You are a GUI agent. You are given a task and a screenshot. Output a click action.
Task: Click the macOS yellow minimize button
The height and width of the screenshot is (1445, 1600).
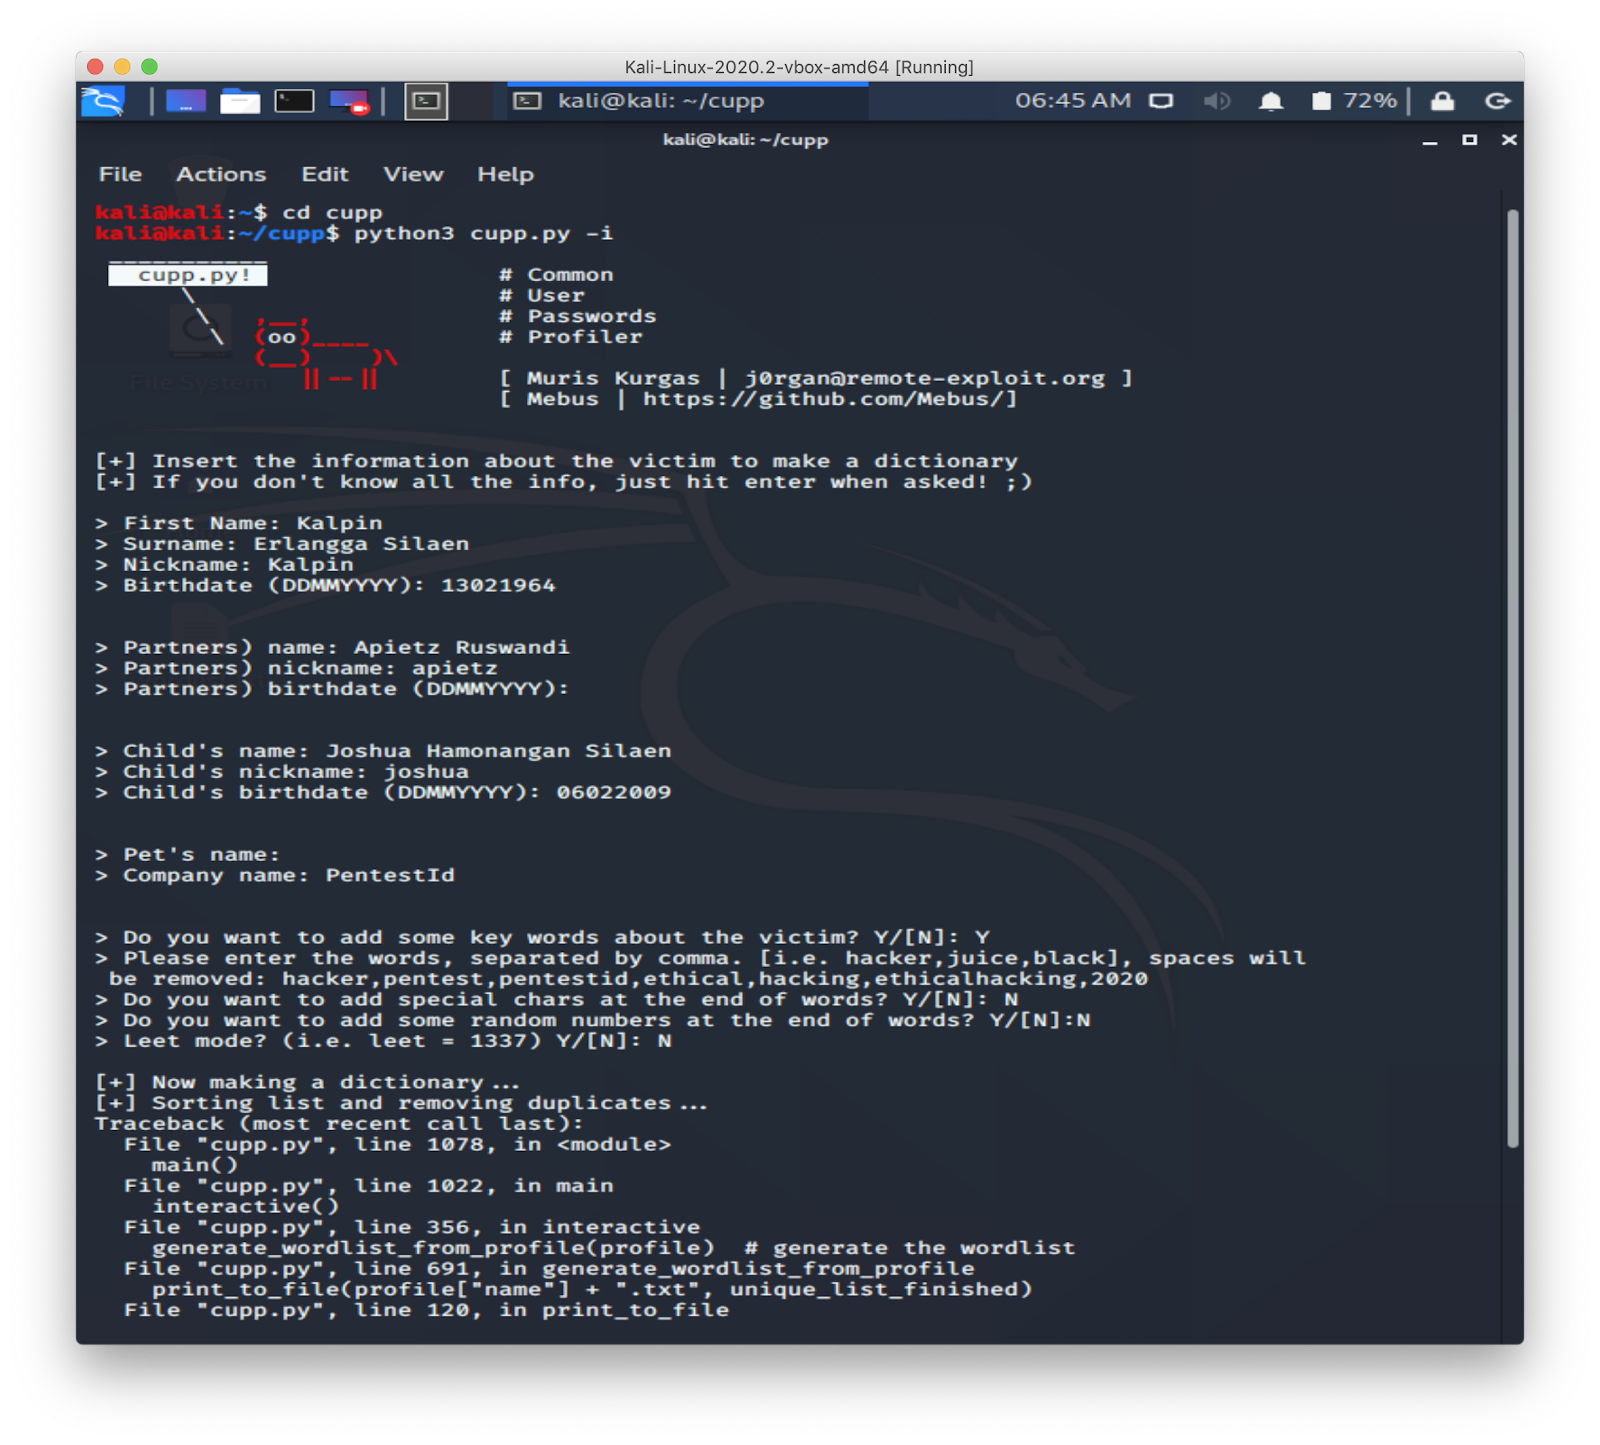pos(122,66)
